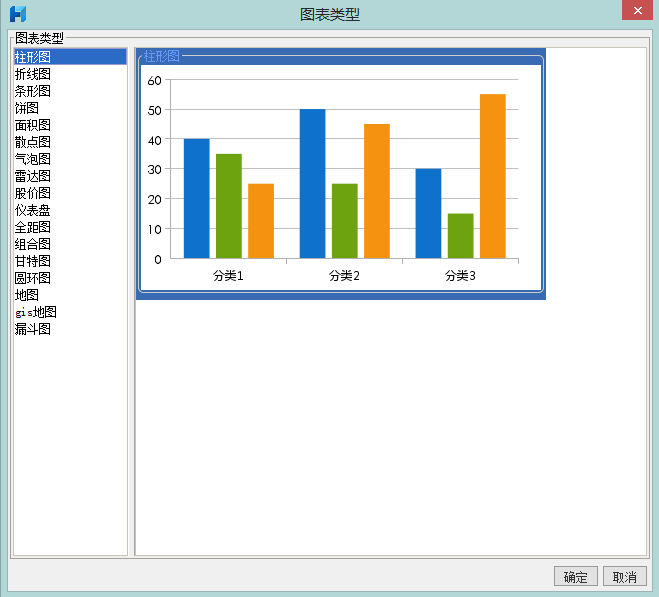The image size is (659, 597).
Task: Choose 圆环图 chart type
Action: pyautogui.click(x=70, y=278)
